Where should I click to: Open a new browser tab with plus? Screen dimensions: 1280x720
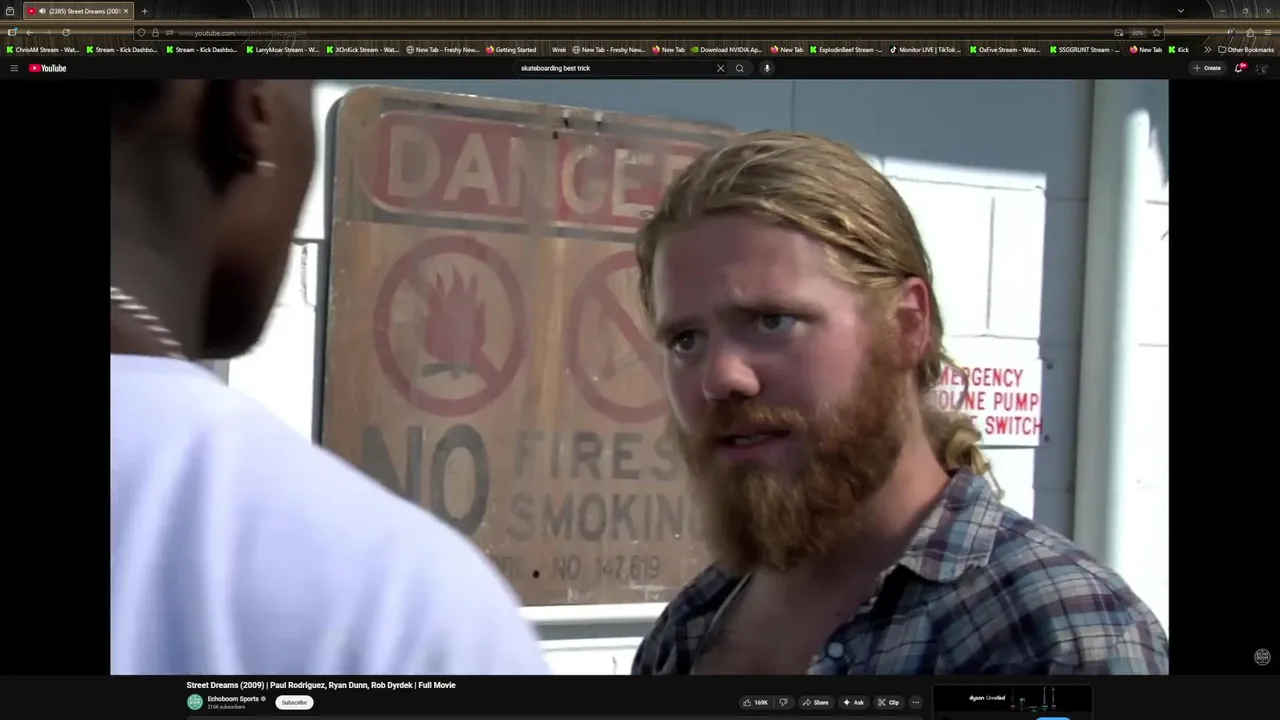[x=144, y=11]
